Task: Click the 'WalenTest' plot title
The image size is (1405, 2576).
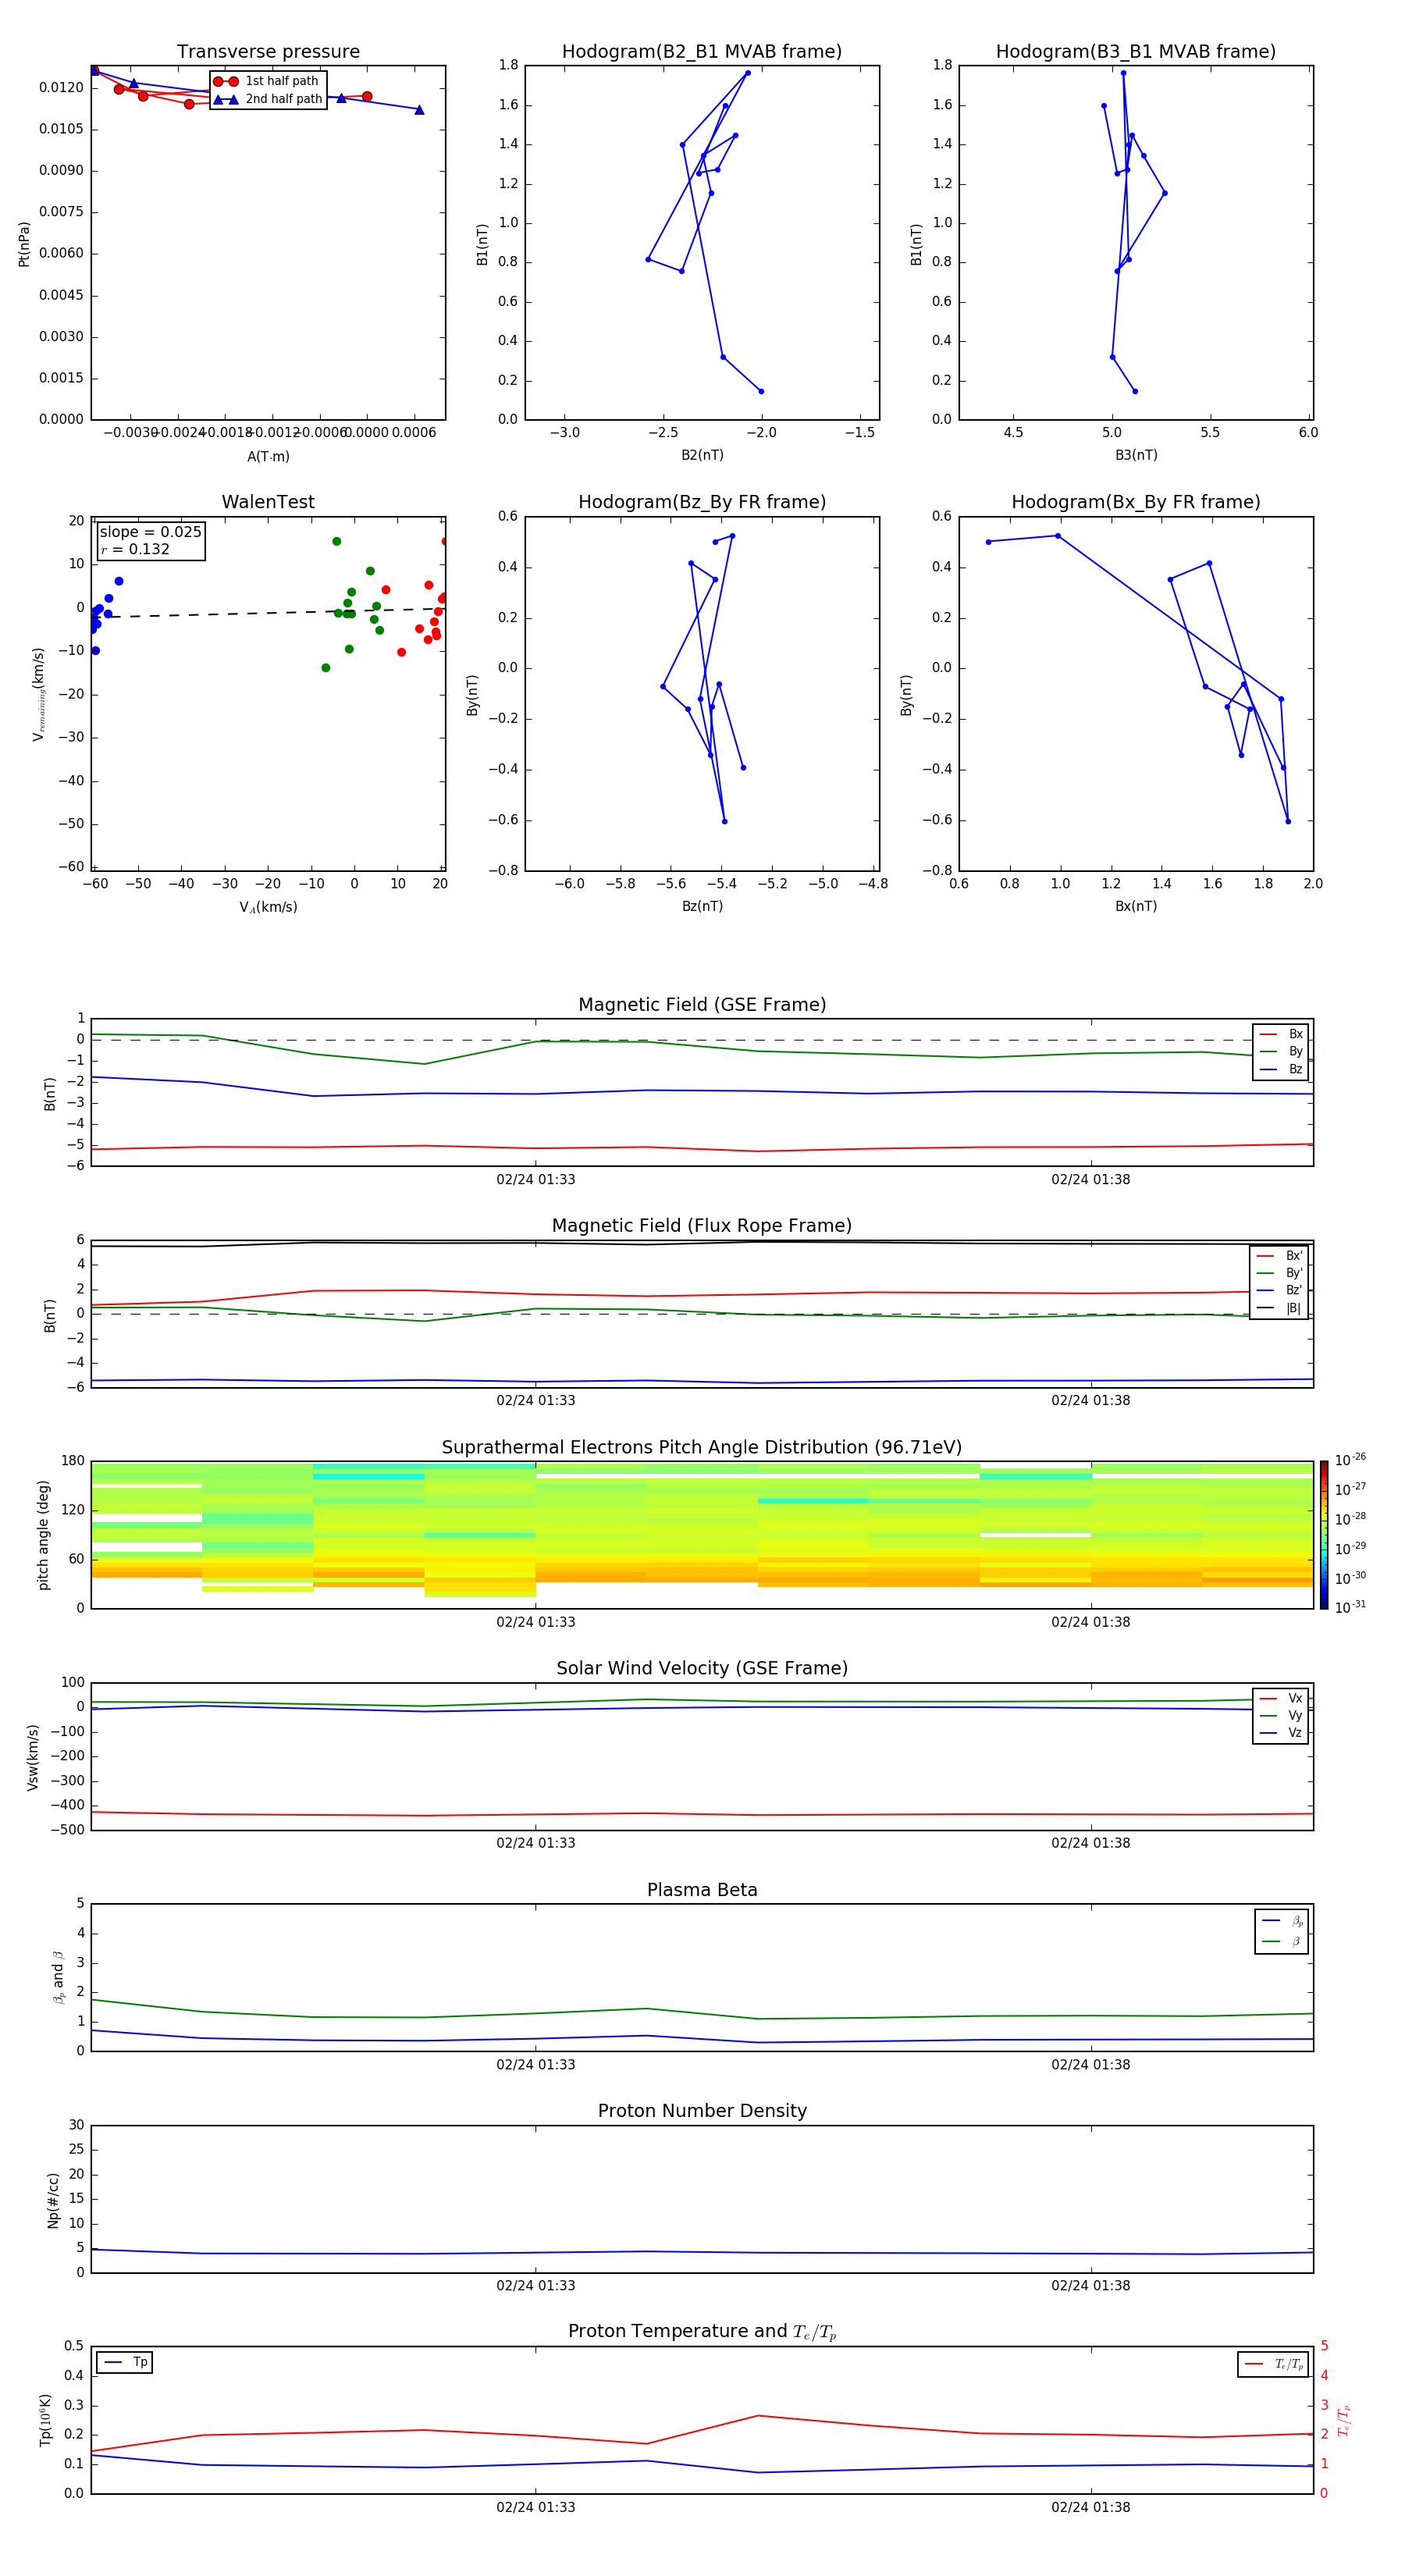Action: (x=268, y=502)
